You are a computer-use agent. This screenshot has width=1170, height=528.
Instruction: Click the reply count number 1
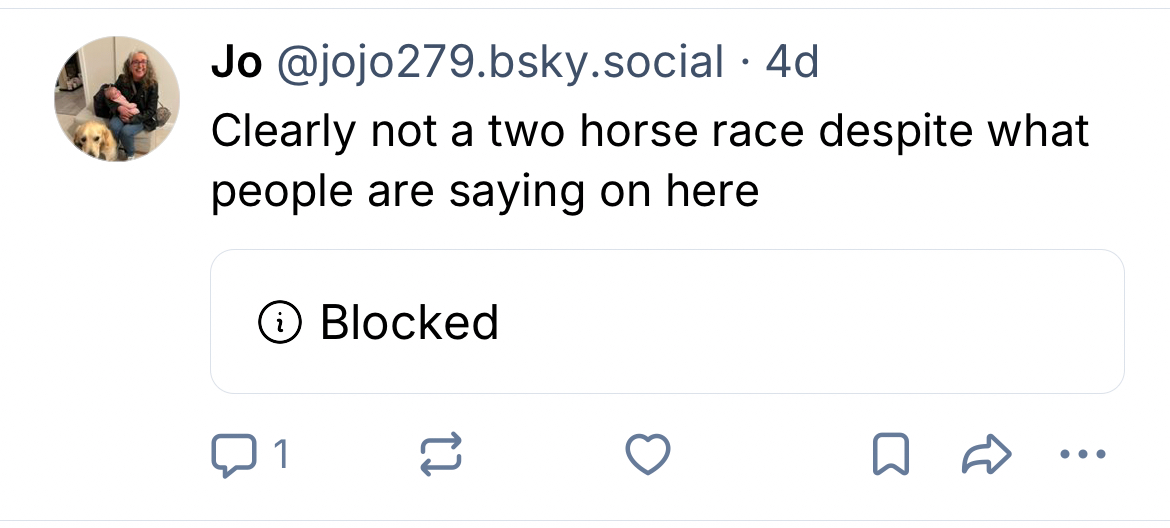(281, 456)
